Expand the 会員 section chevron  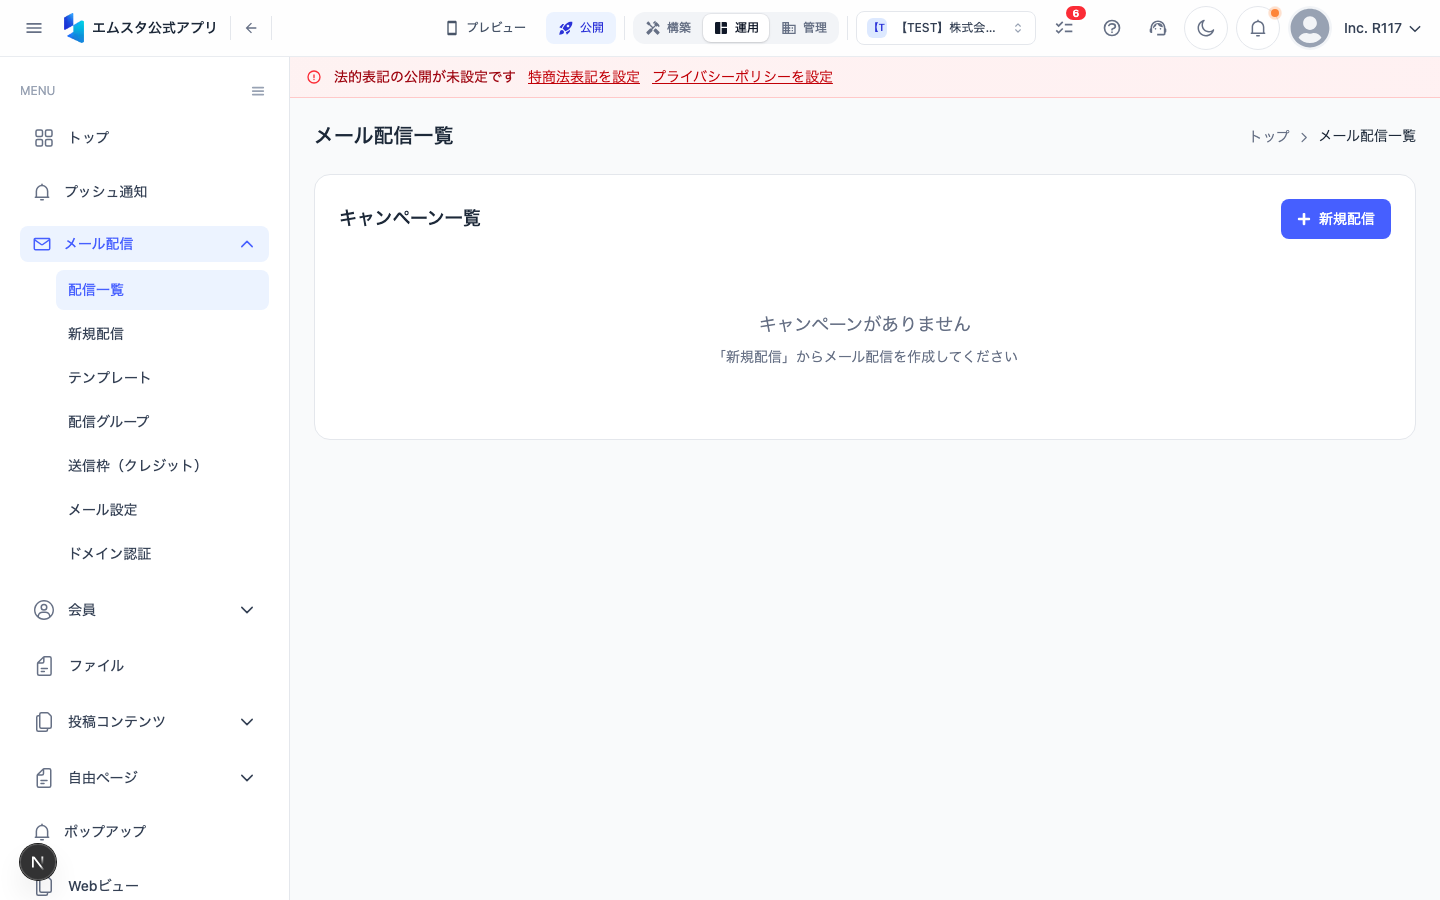click(247, 610)
